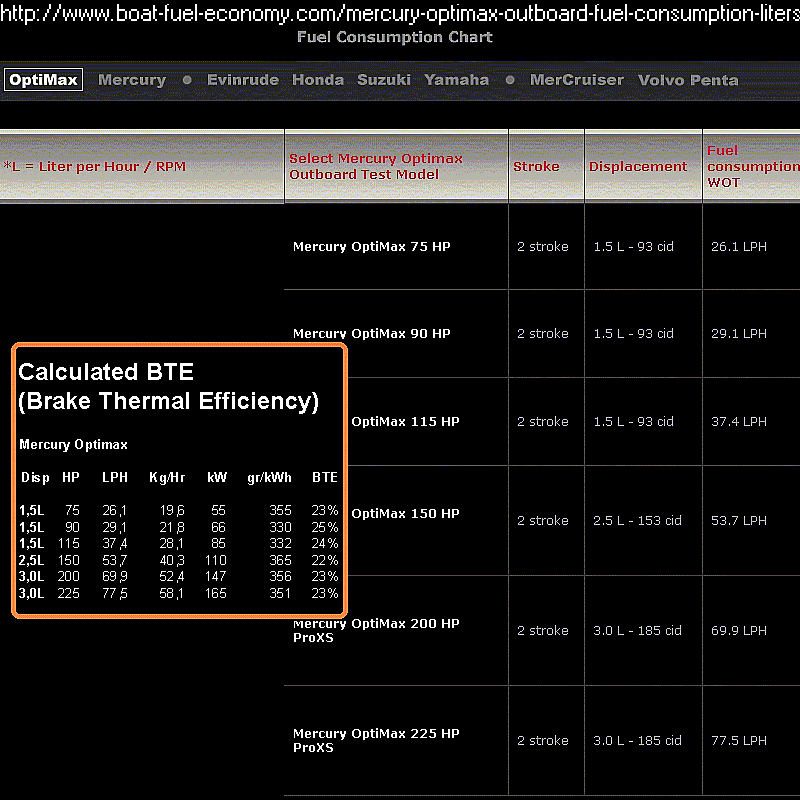Select the OptiMax 115 HP model link
The width and height of the screenshot is (800, 800).
click(x=405, y=421)
